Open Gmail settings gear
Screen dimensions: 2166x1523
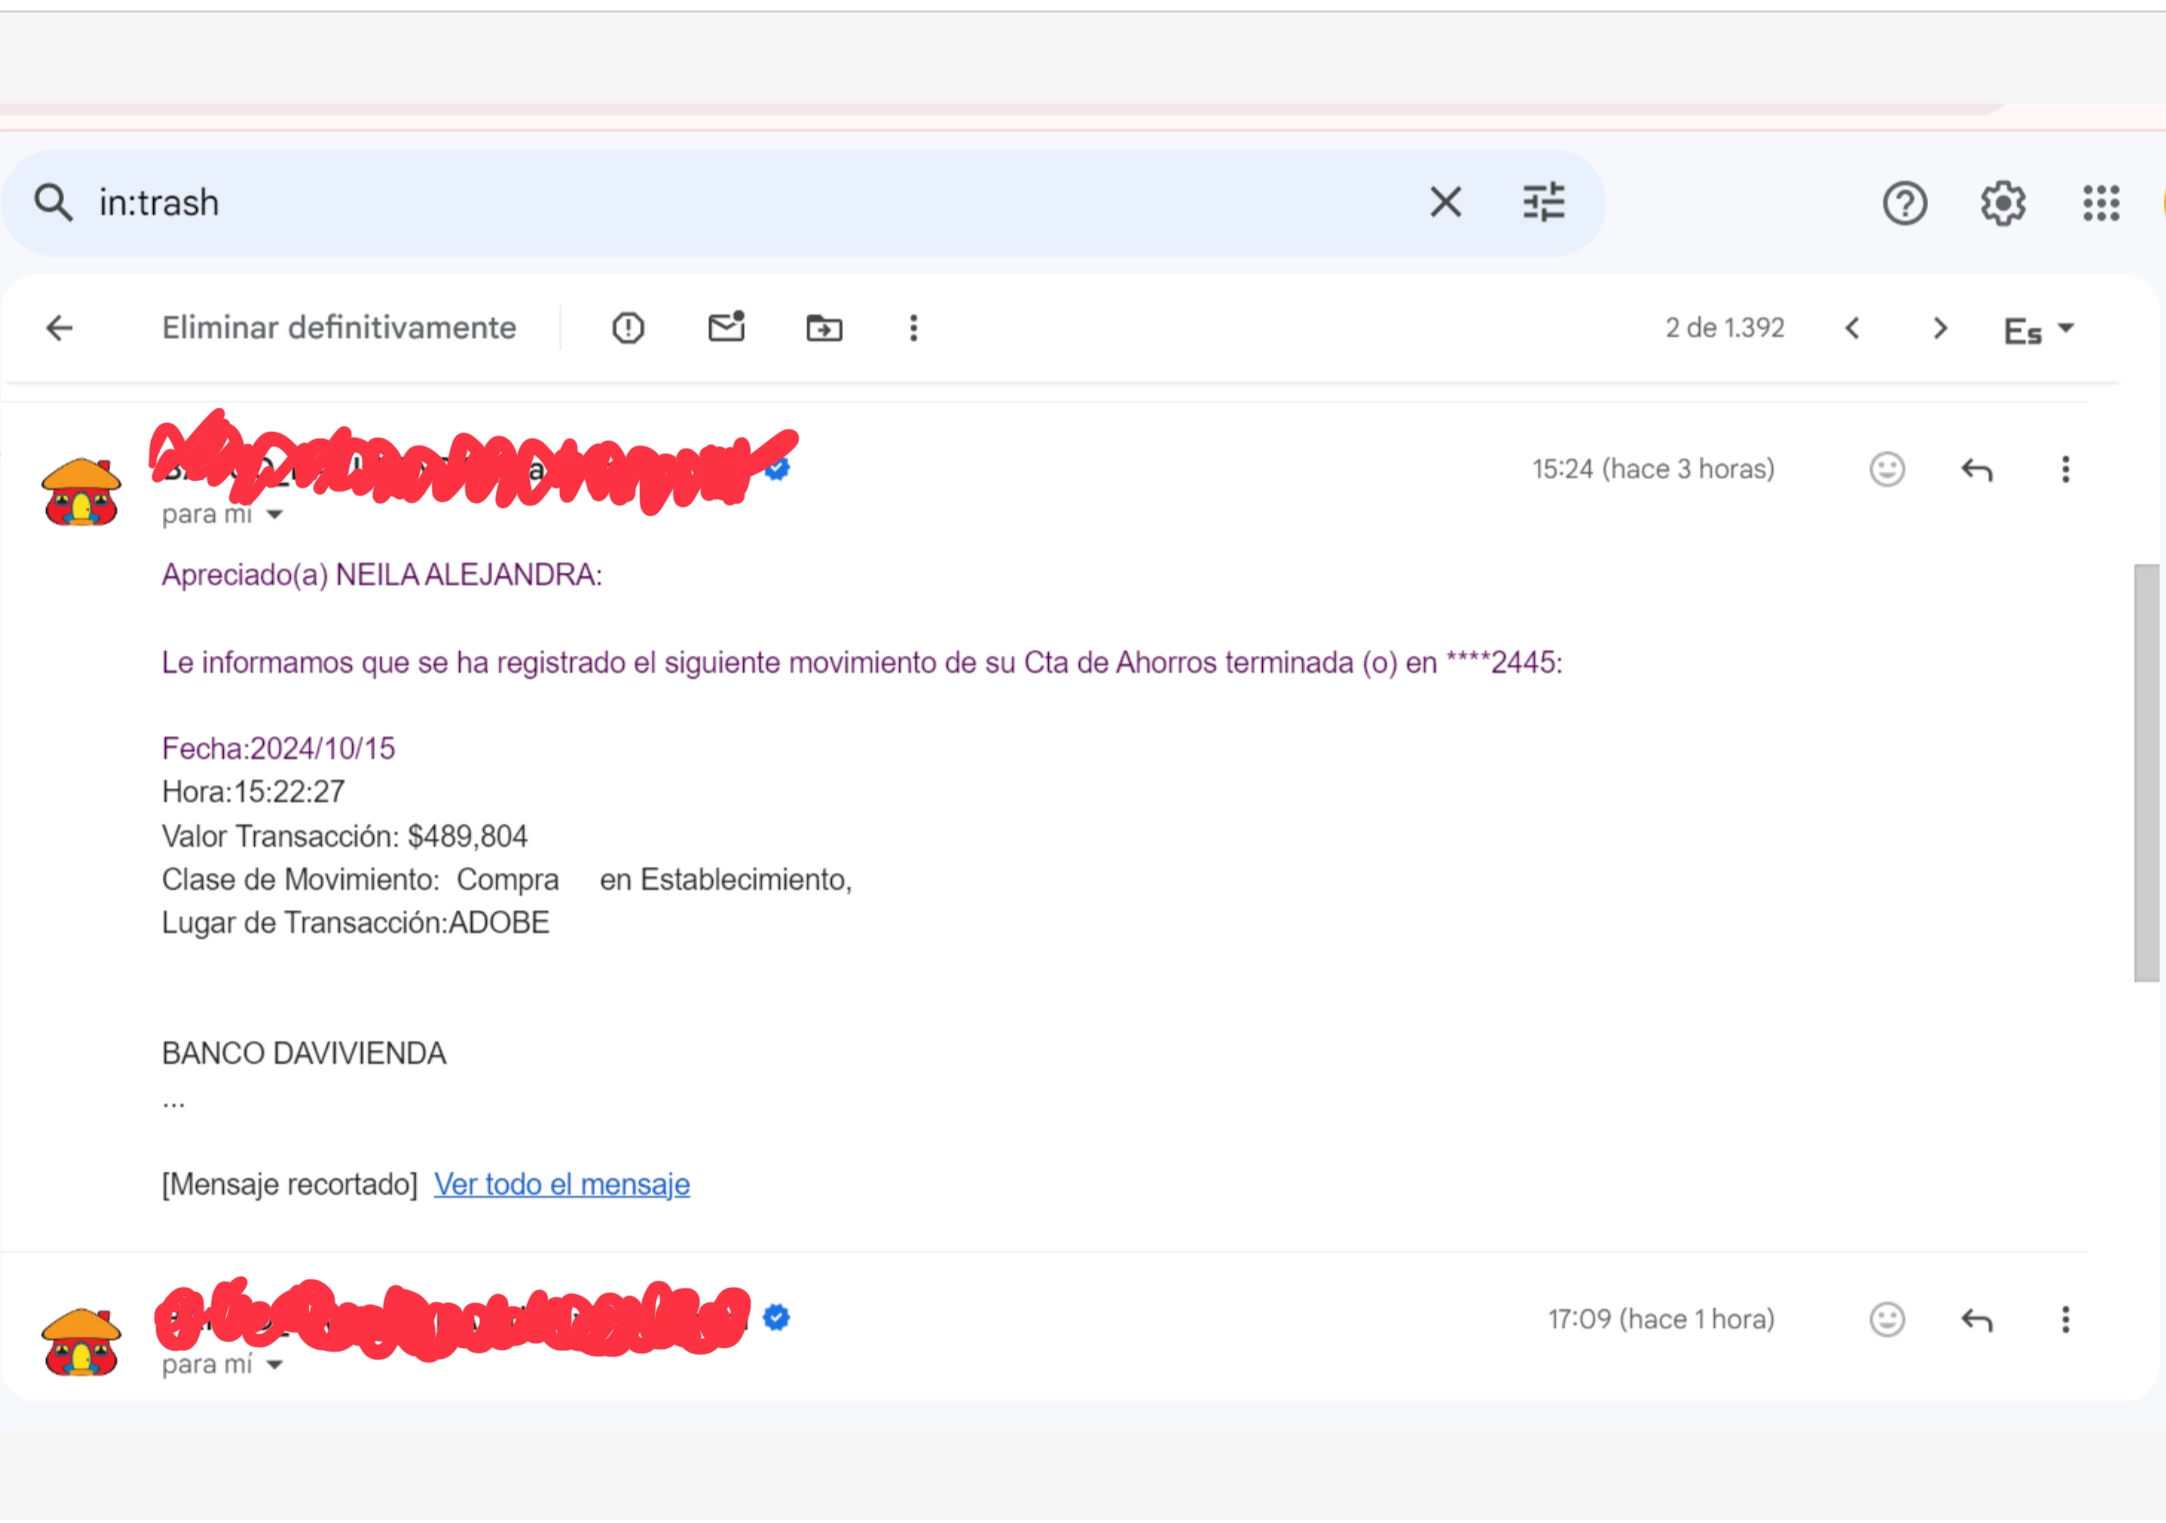2002,204
